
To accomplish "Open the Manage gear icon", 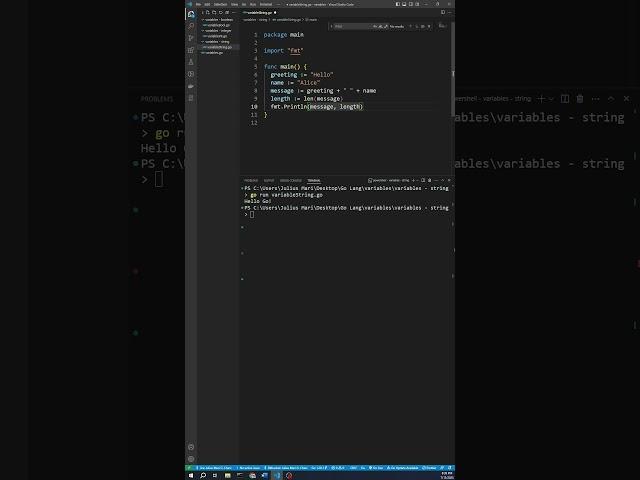I will [191, 459].
